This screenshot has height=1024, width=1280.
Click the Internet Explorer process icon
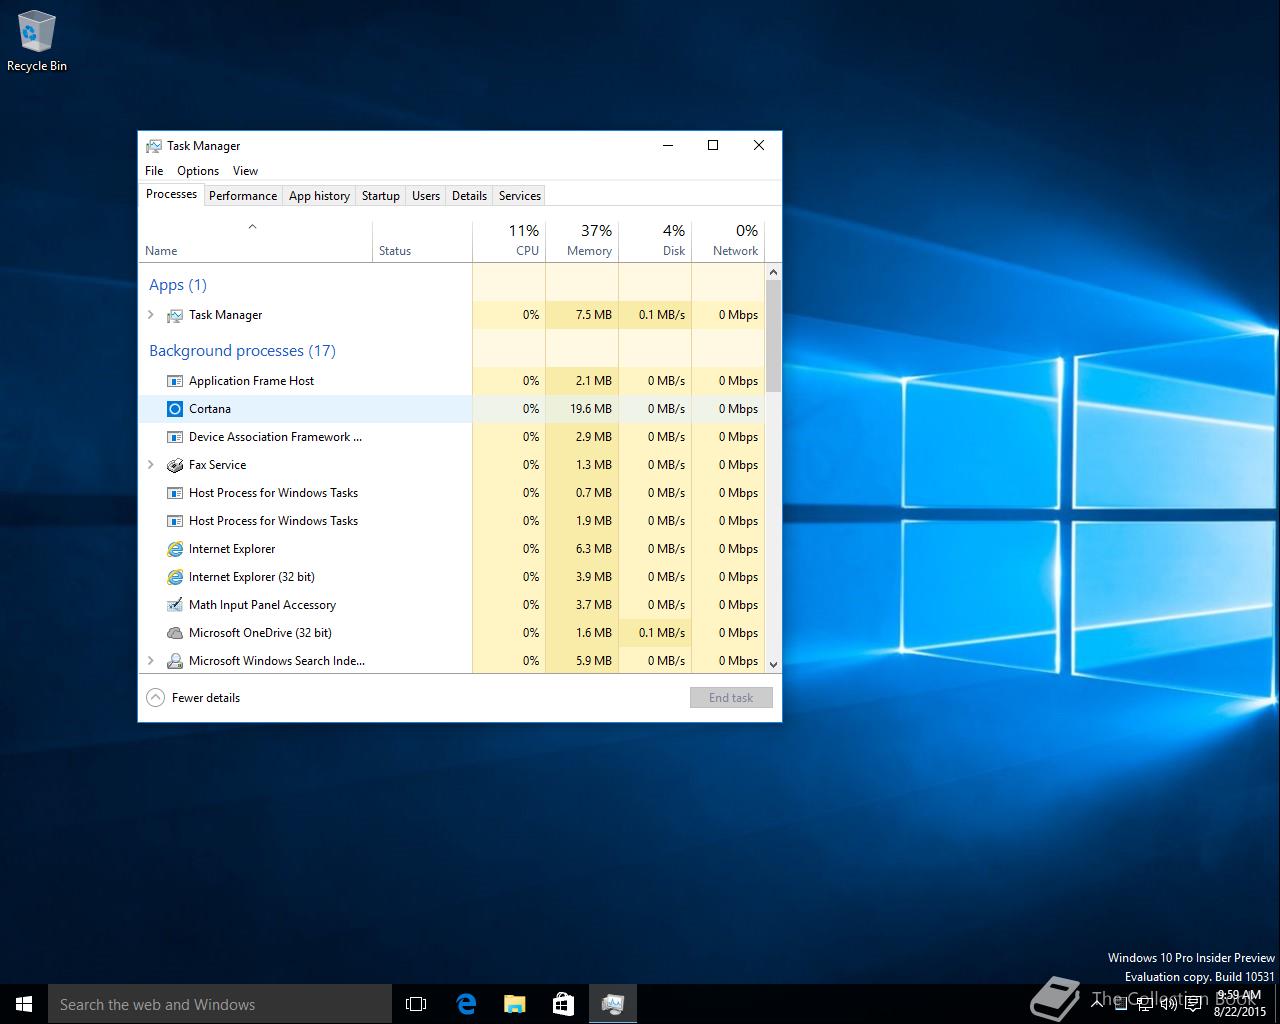pyautogui.click(x=175, y=549)
